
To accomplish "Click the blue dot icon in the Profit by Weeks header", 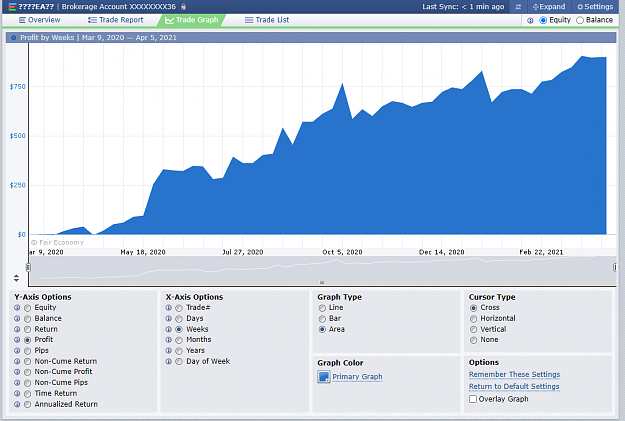I will pyautogui.click(x=14, y=38).
